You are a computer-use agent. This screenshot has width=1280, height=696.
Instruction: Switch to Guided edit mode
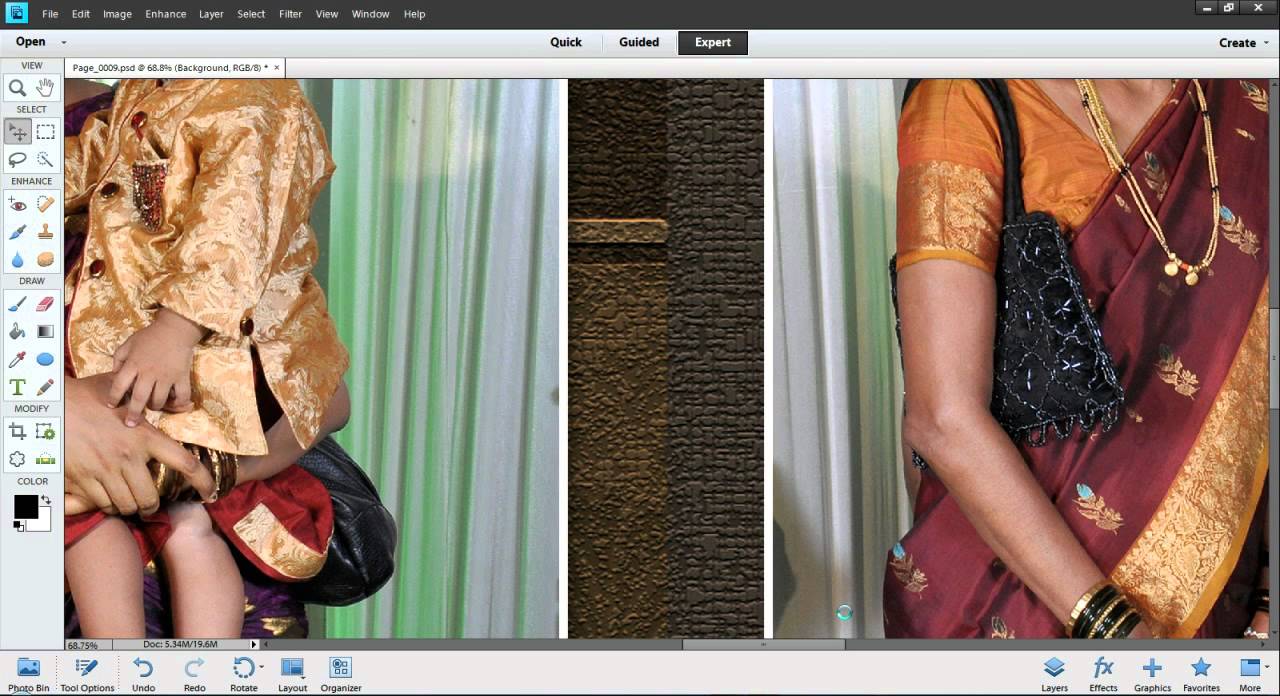click(x=639, y=42)
